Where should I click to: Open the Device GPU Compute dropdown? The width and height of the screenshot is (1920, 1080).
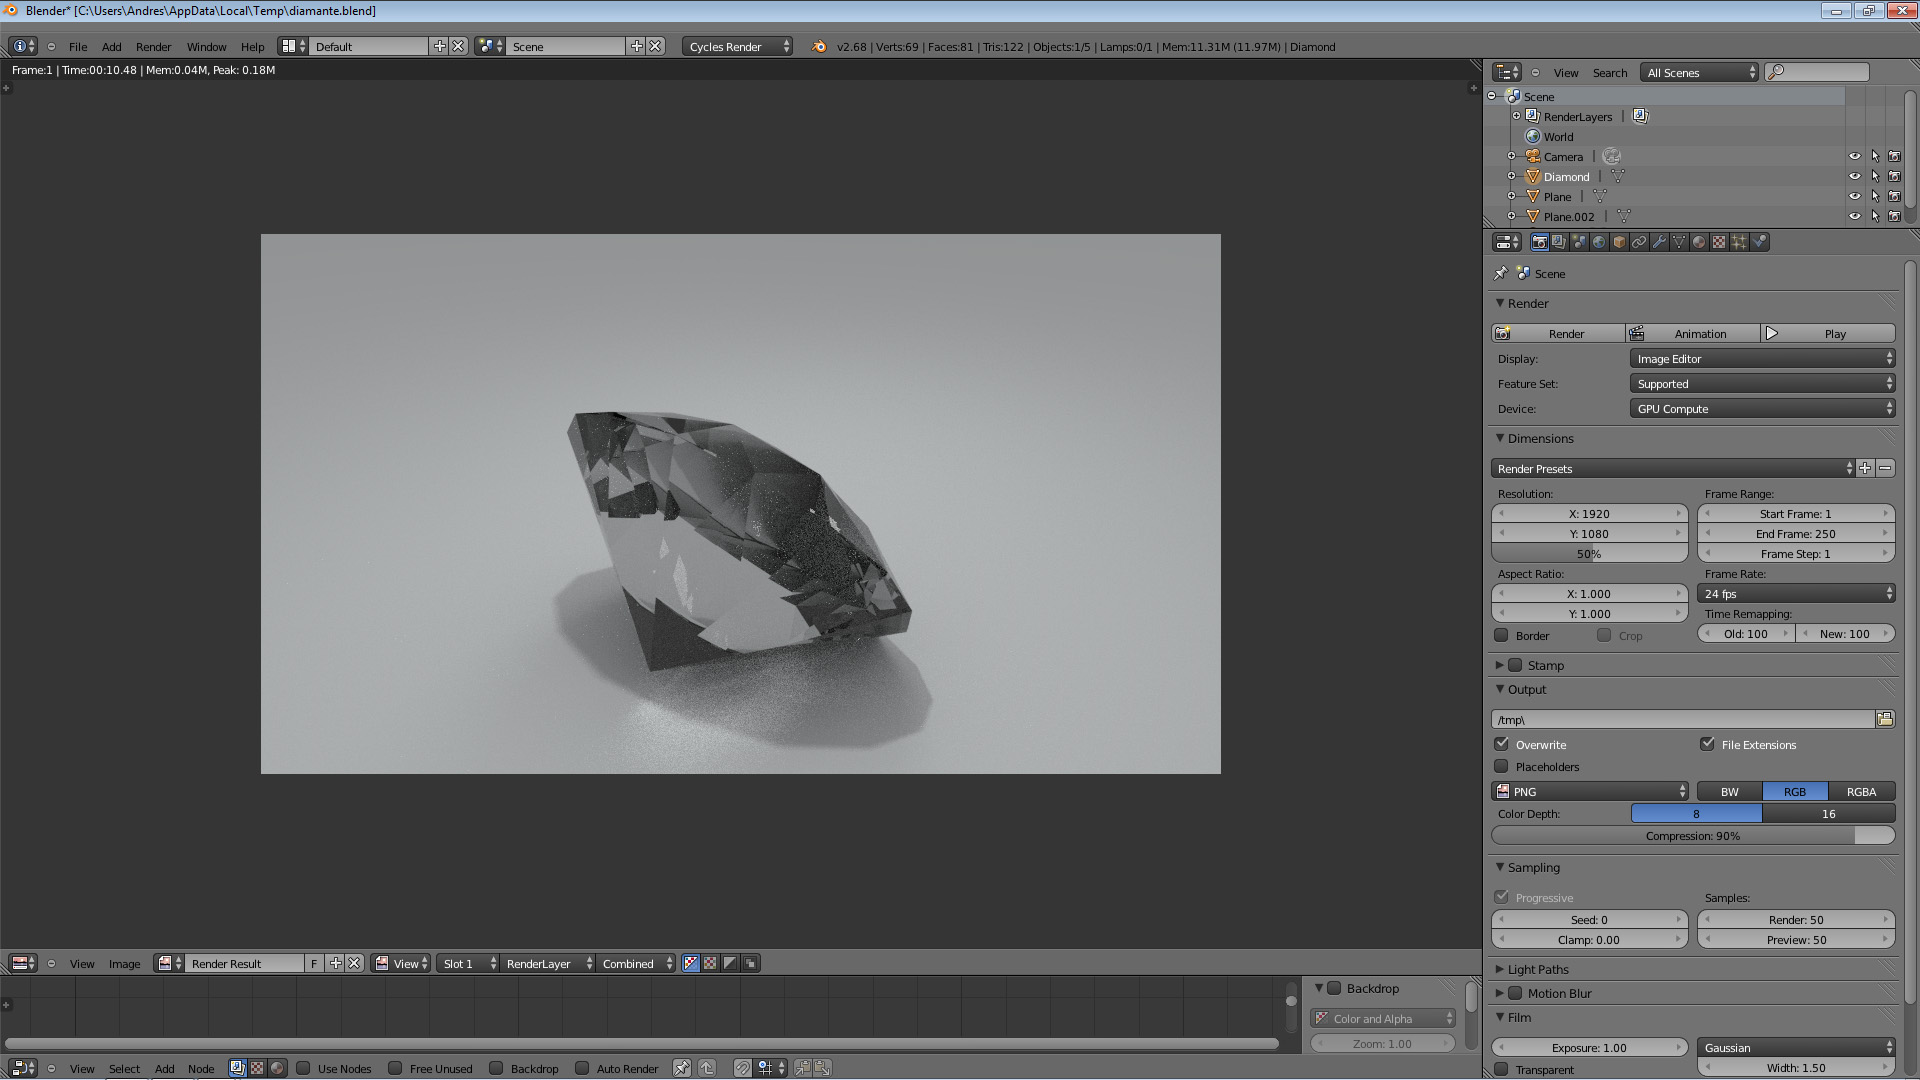pyautogui.click(x=1762, y=409)
